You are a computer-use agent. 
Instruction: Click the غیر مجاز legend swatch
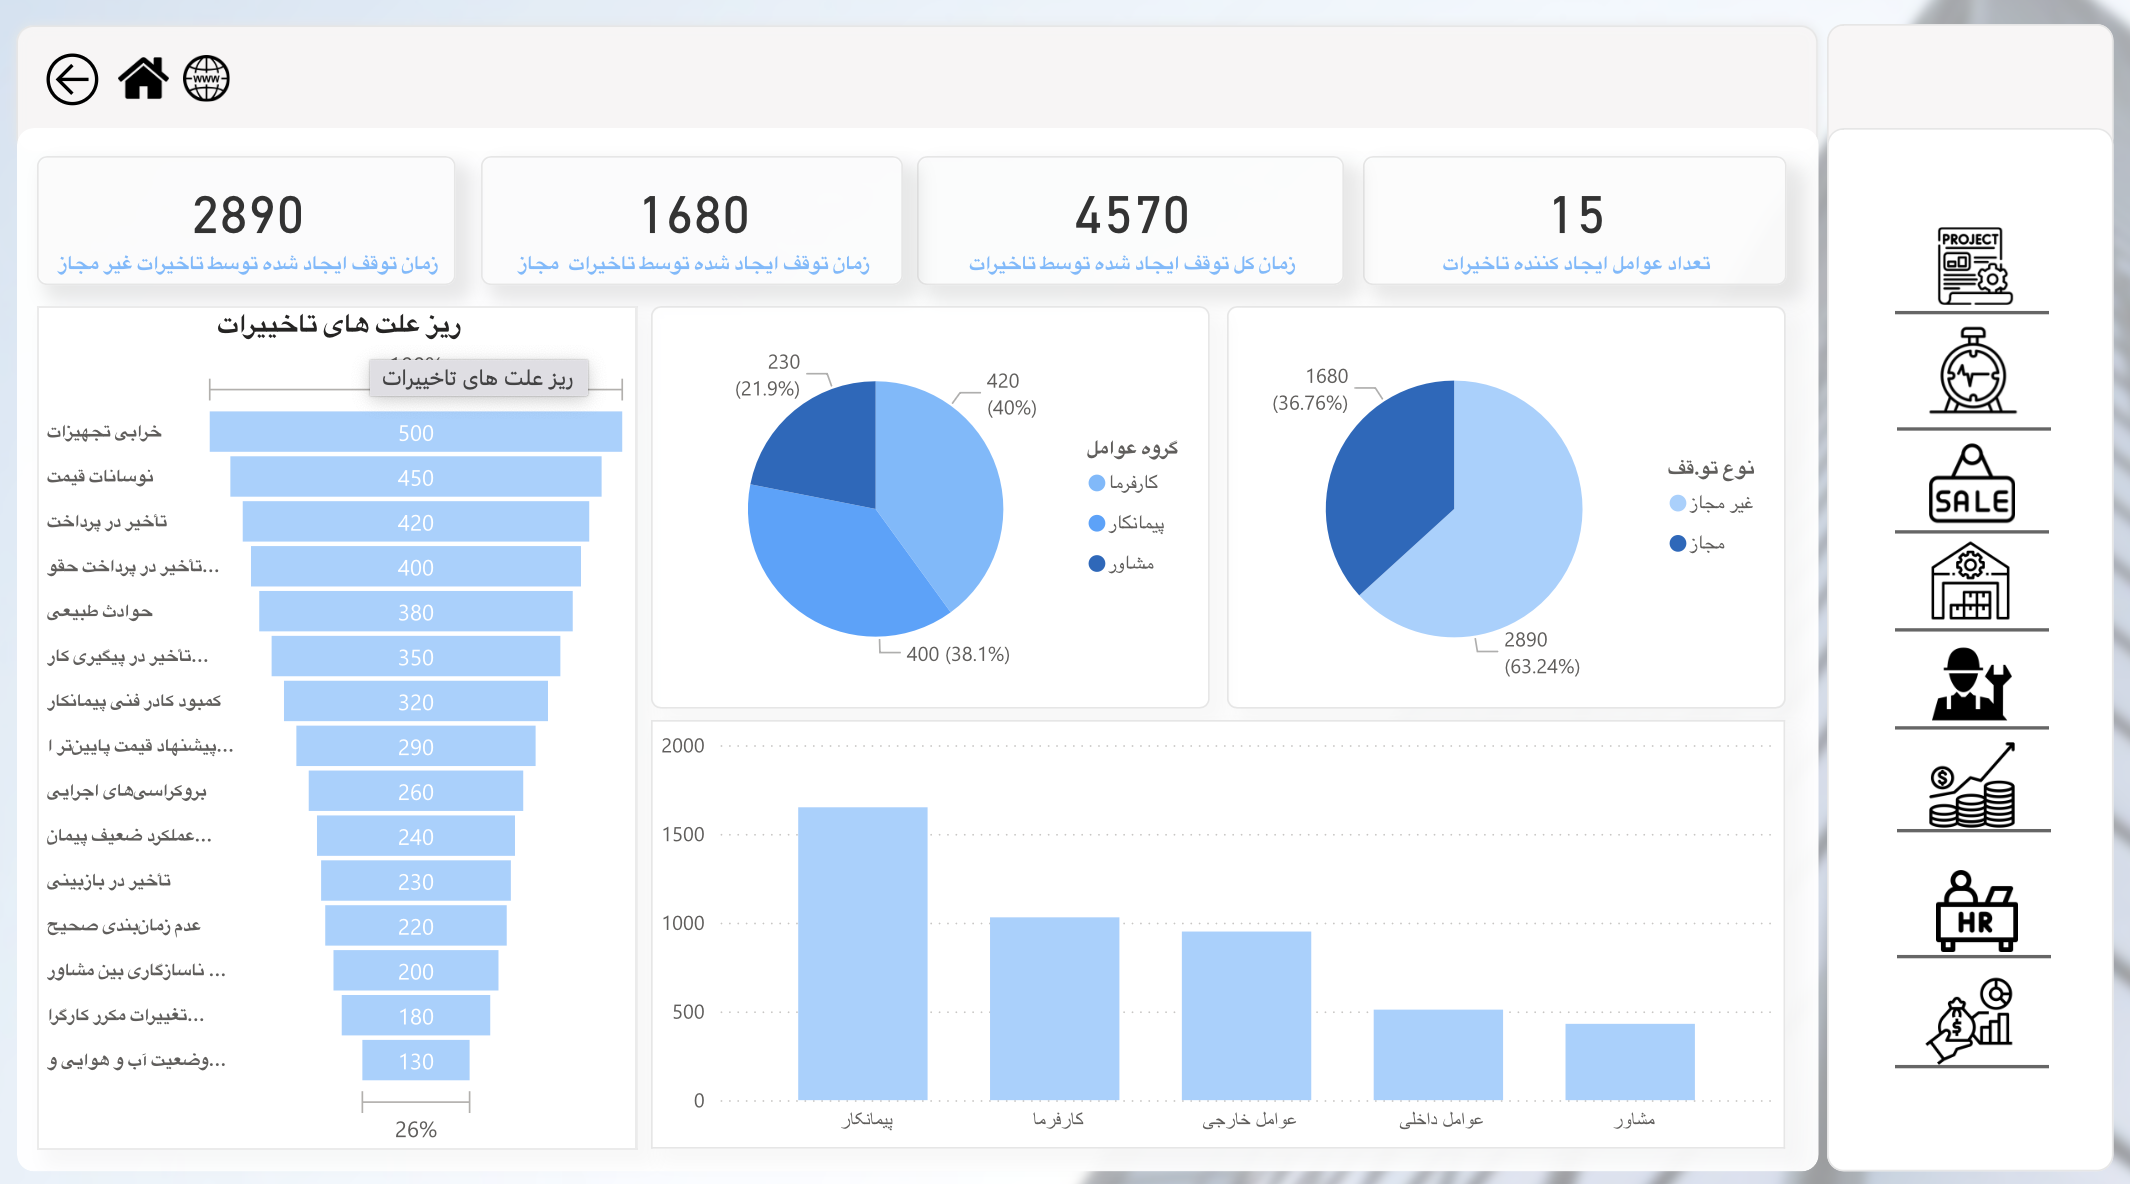(x=1678, y=503)
